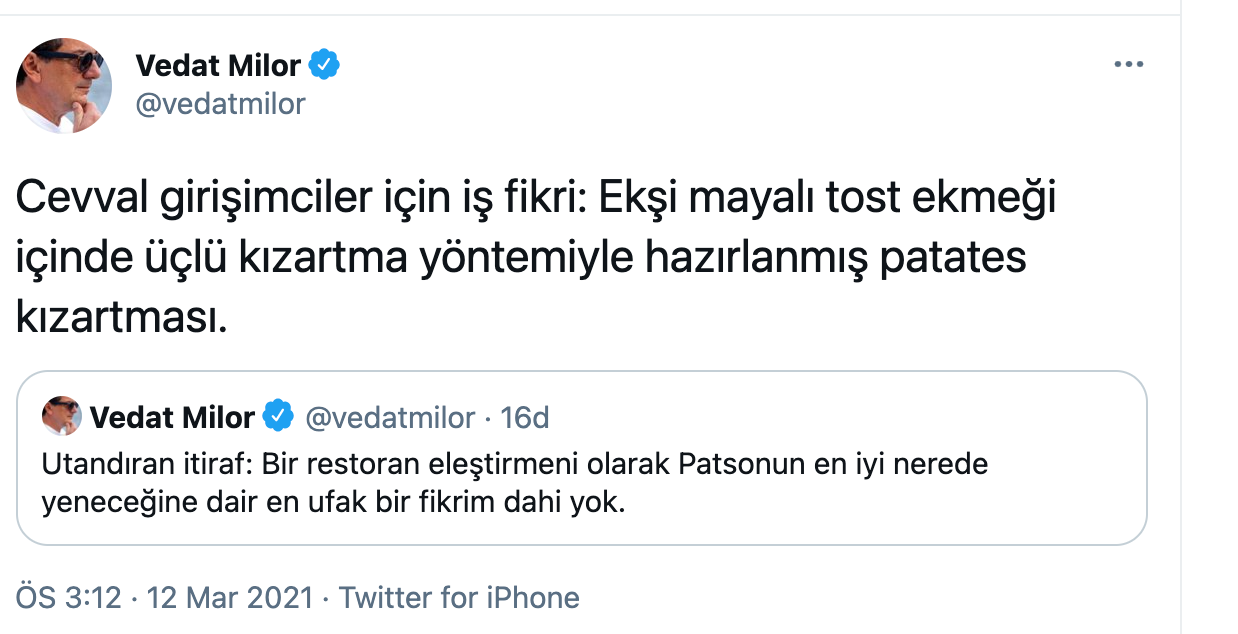Click the 12 Mar 2021 date text
The width and height of the screenshot is (1238, 634).
(229, 596)
